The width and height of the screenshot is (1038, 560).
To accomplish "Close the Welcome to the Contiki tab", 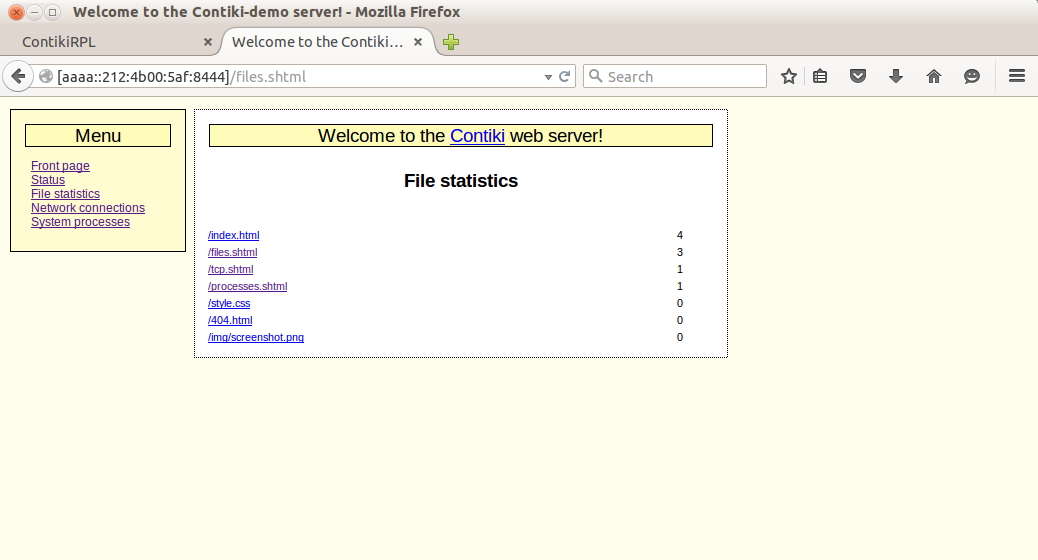I will 418,42.
